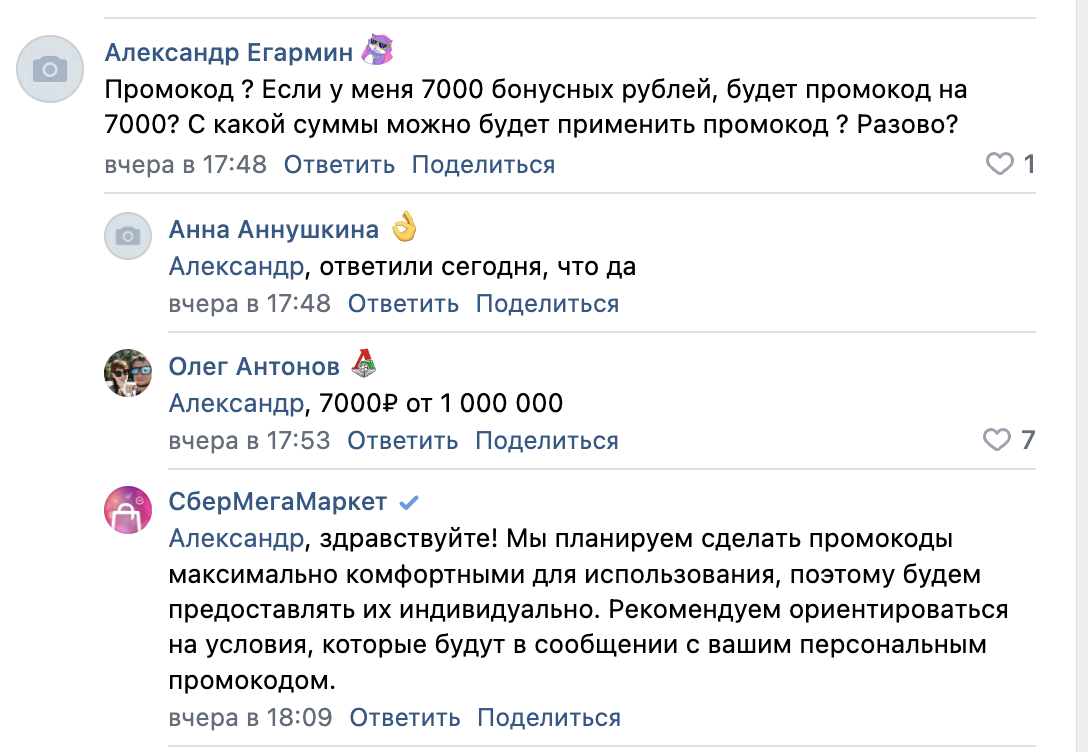
Task: Open Александр Егармин's profile via name
Action: pos(229,52)
